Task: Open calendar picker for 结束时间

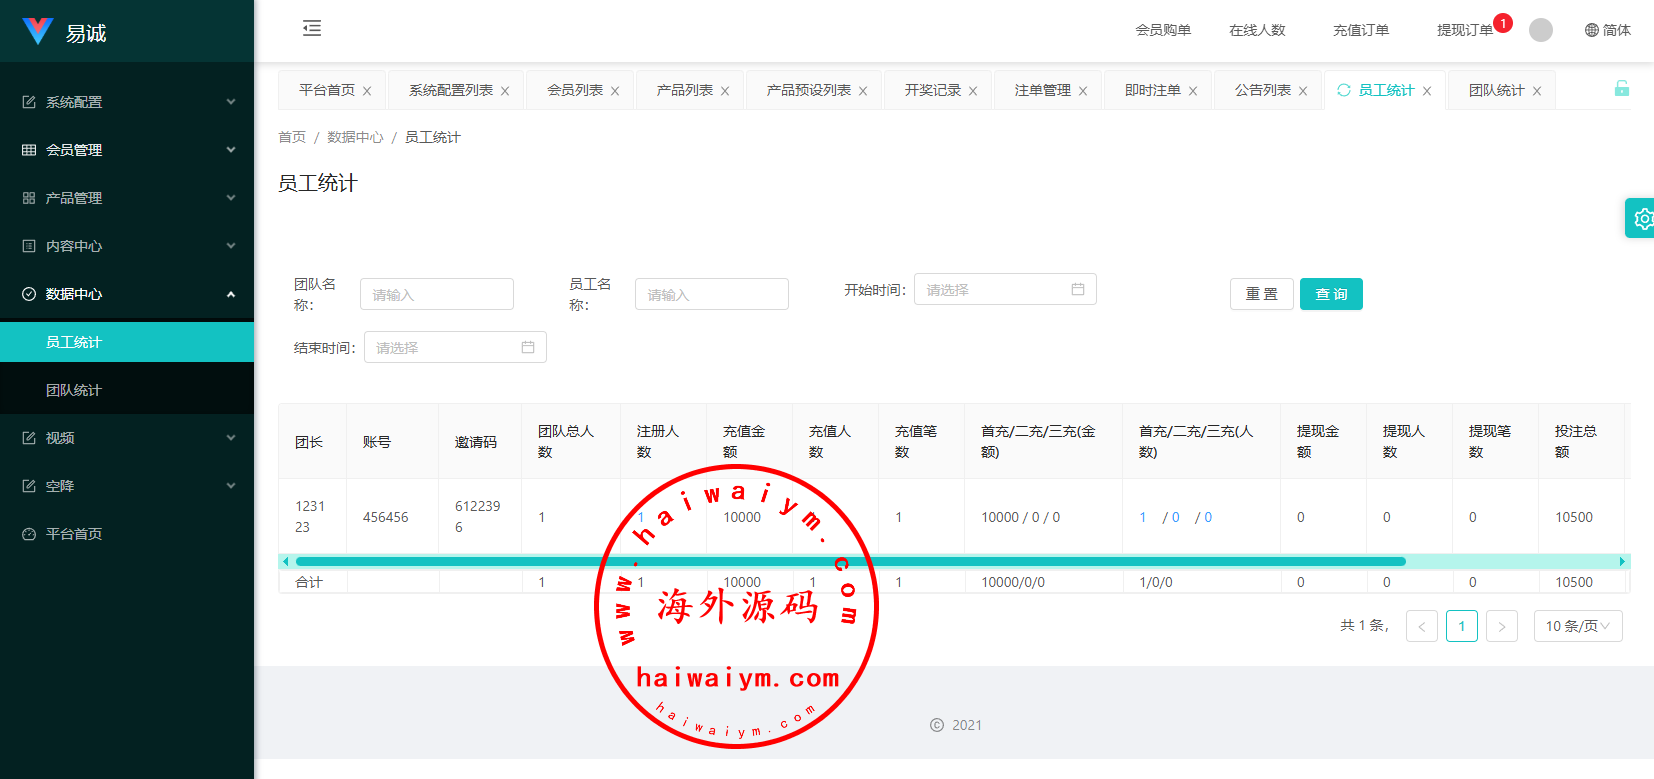Action: coord(528,347)
